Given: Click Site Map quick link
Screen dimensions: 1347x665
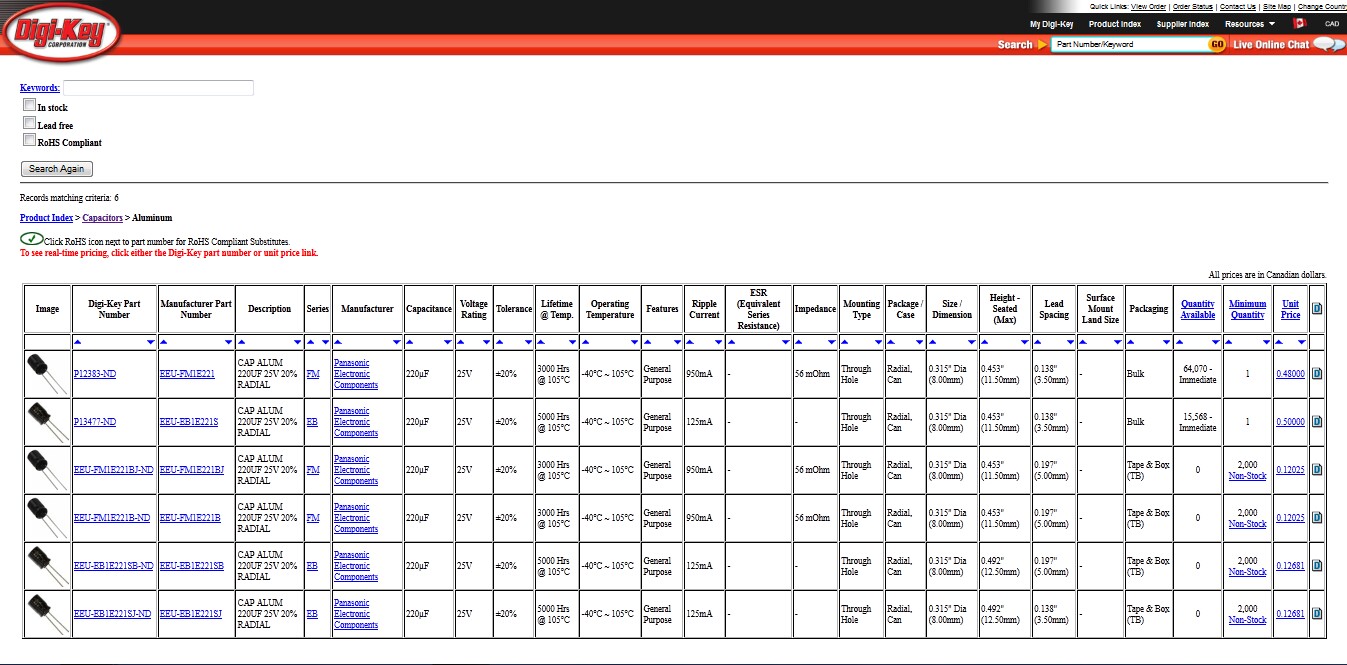Looking at the screenshot, I should click(1277, 7).
